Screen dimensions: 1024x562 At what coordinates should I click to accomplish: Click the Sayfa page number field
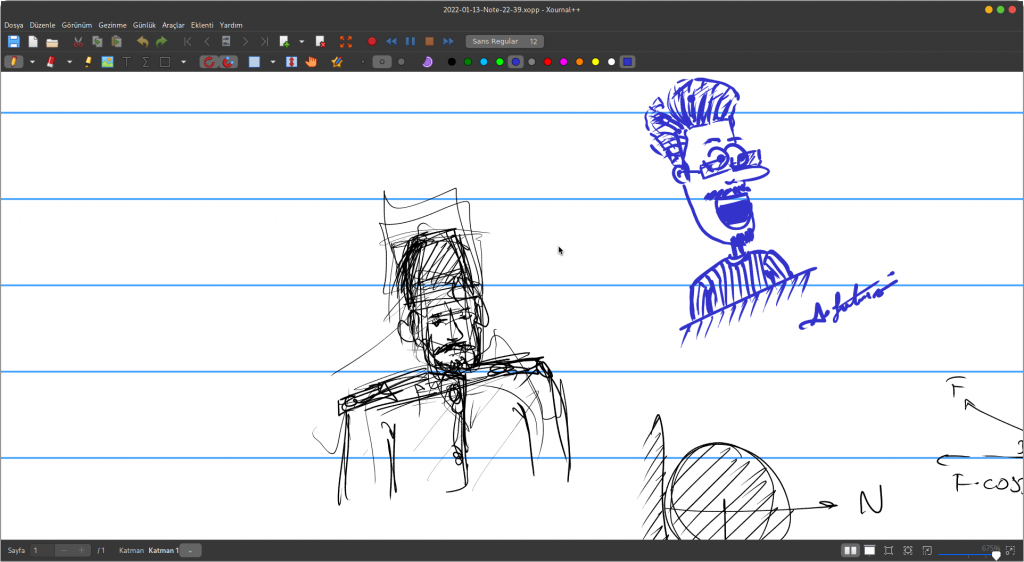point(43,550)
